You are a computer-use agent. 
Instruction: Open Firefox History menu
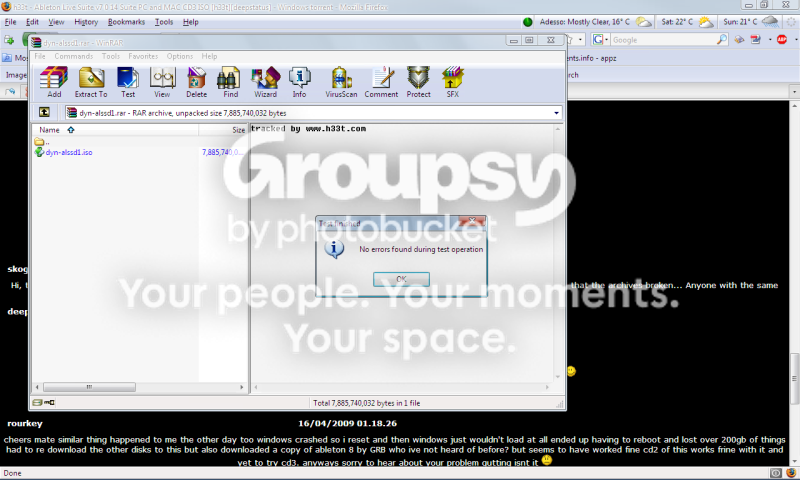[86, 22]
